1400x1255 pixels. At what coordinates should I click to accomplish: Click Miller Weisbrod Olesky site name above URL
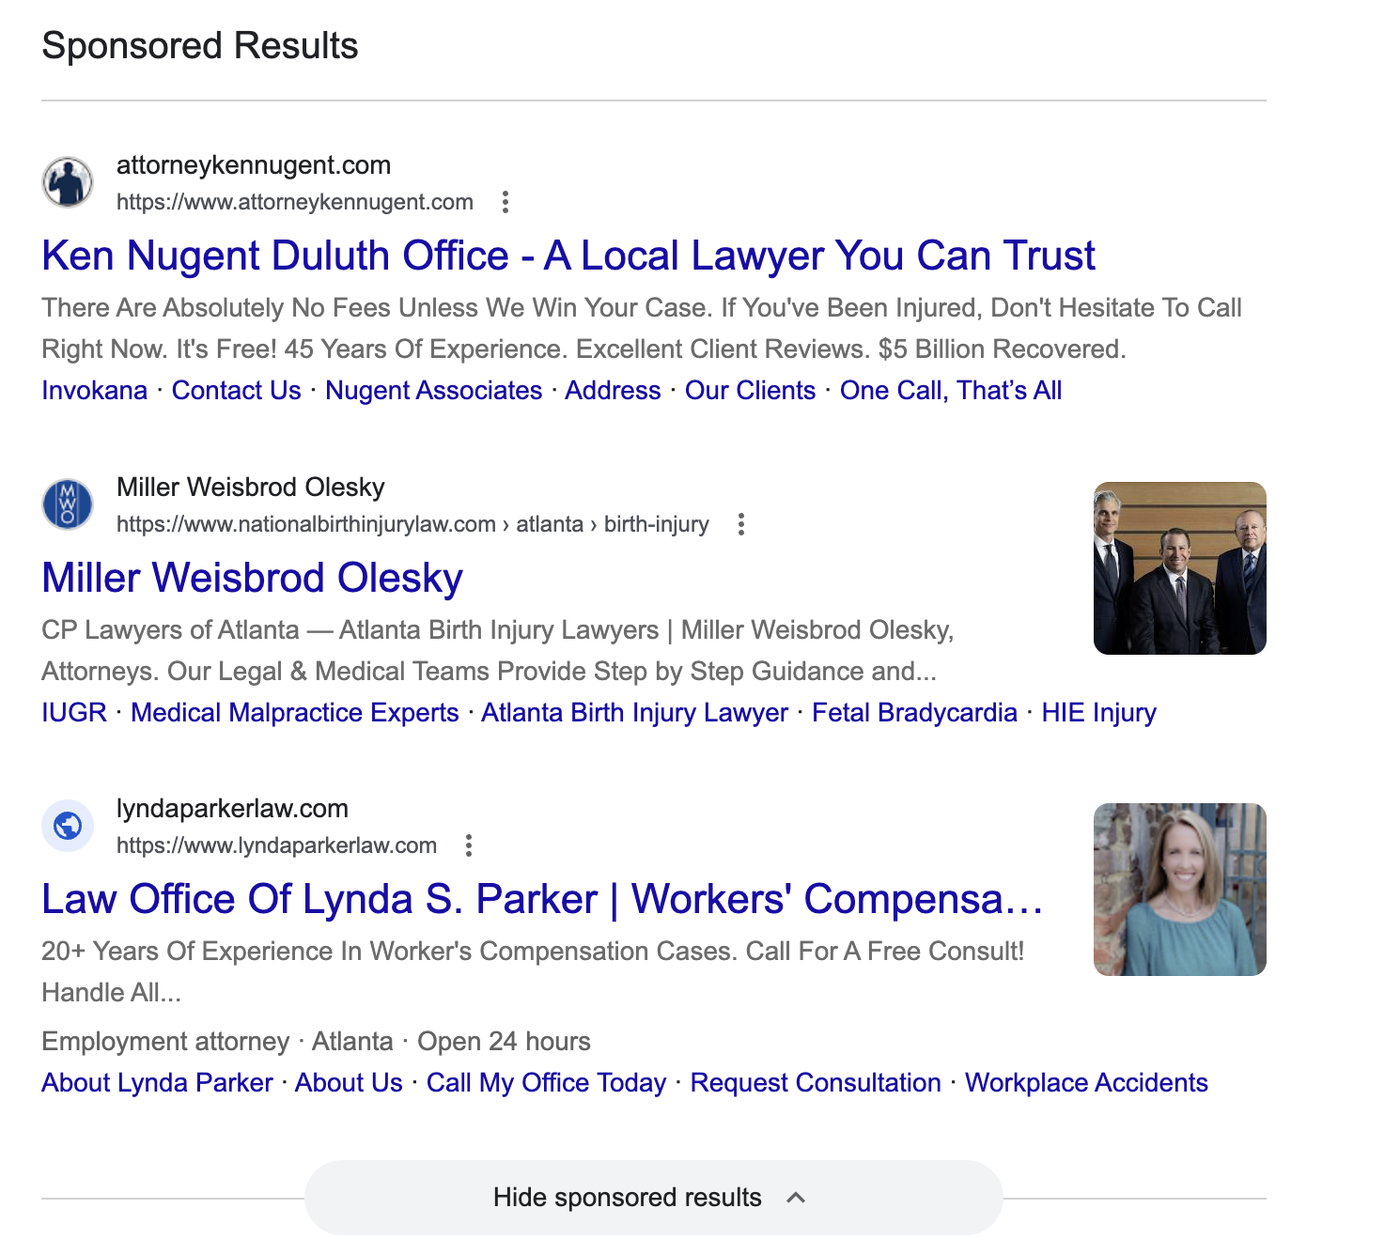pyautogui.click(x=251, y=487)
